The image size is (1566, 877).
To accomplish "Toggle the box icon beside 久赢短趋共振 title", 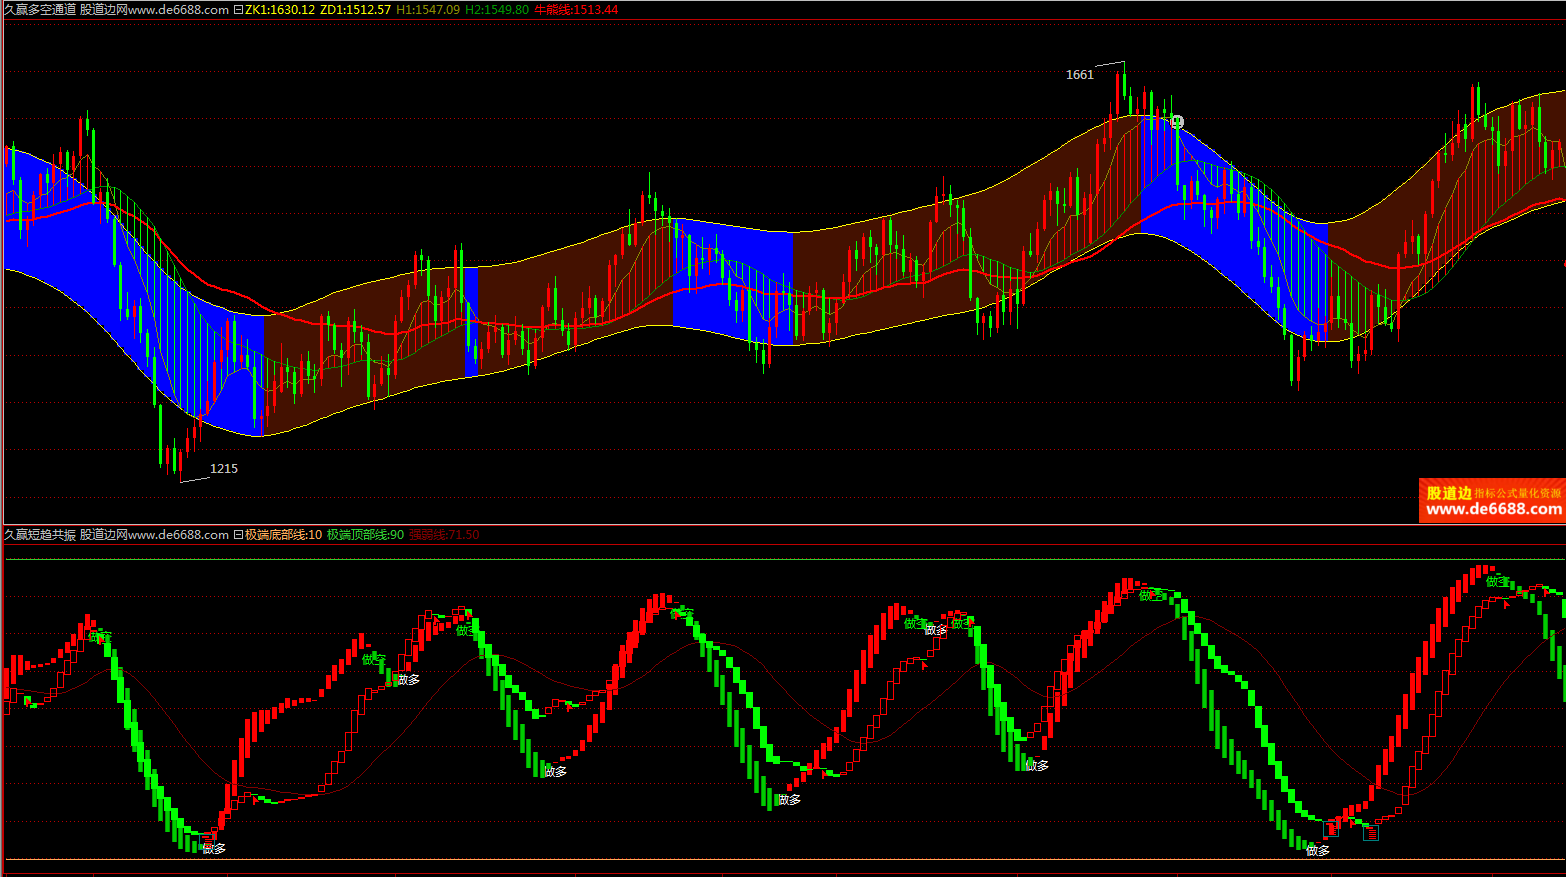I will coord(238,535).
